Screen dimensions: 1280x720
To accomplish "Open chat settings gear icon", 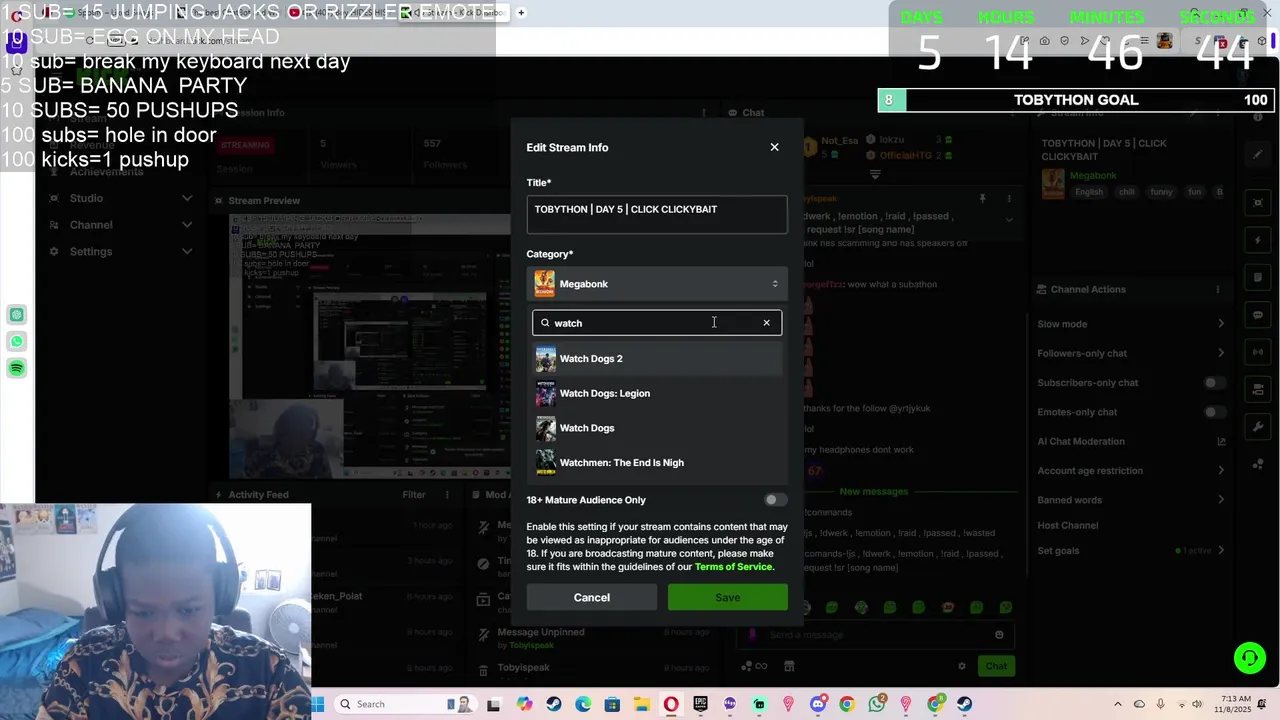I will [x=962, y=666].
